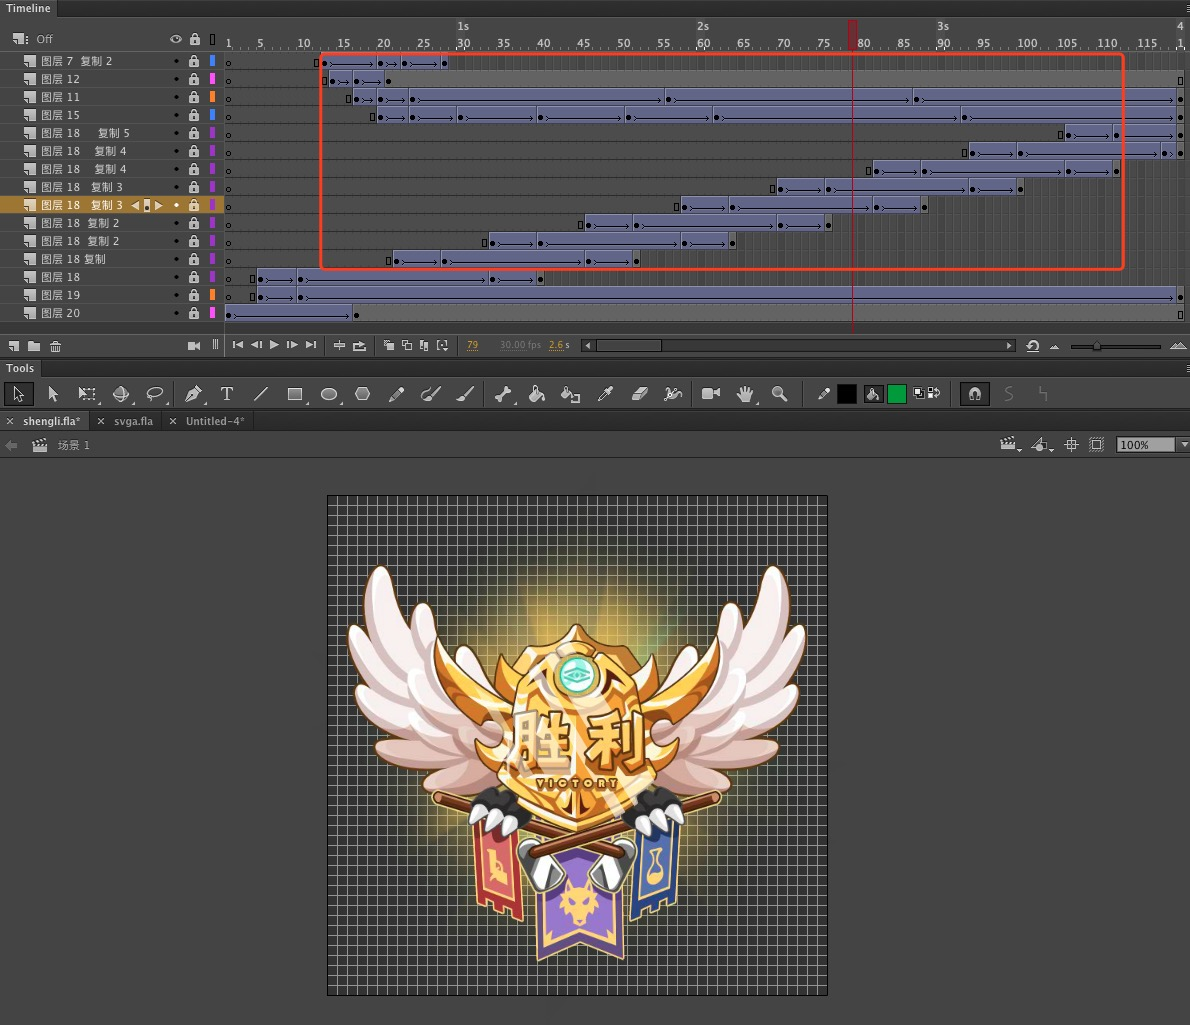Open the modify markers dropdown
This screenshot has width=1190, height=1025.
pyautogui.click(x=442, y=345)
